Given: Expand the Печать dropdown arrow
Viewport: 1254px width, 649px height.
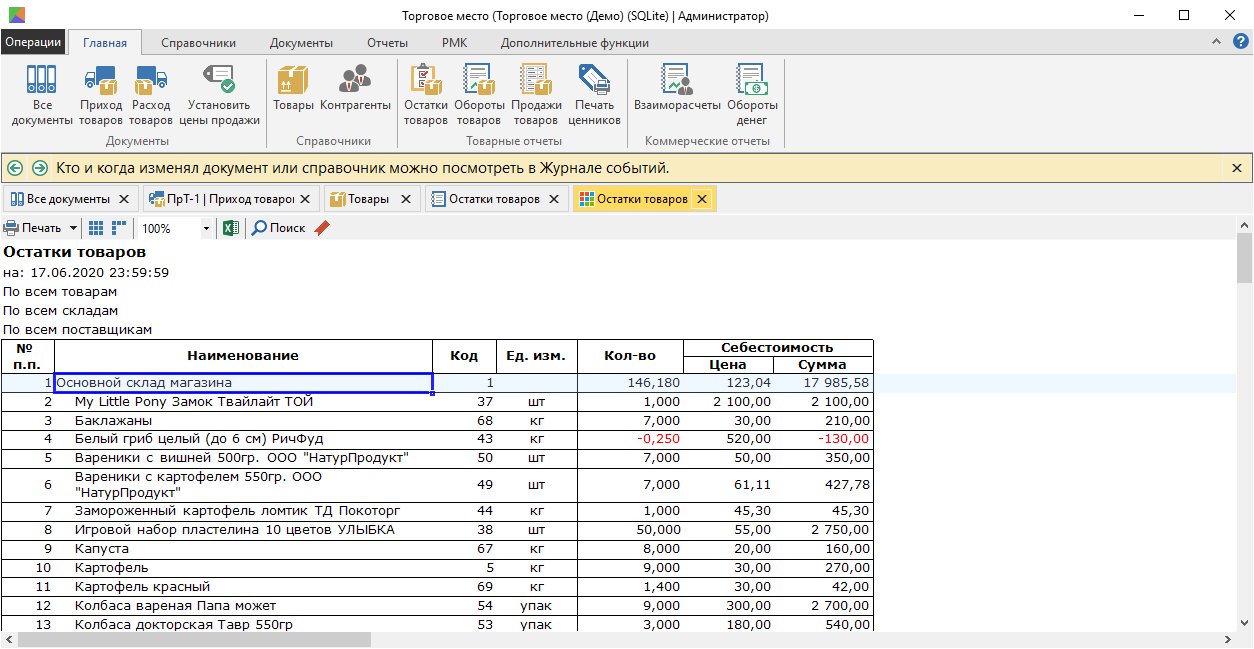Looking at the screenshot, I should [74, 228].
